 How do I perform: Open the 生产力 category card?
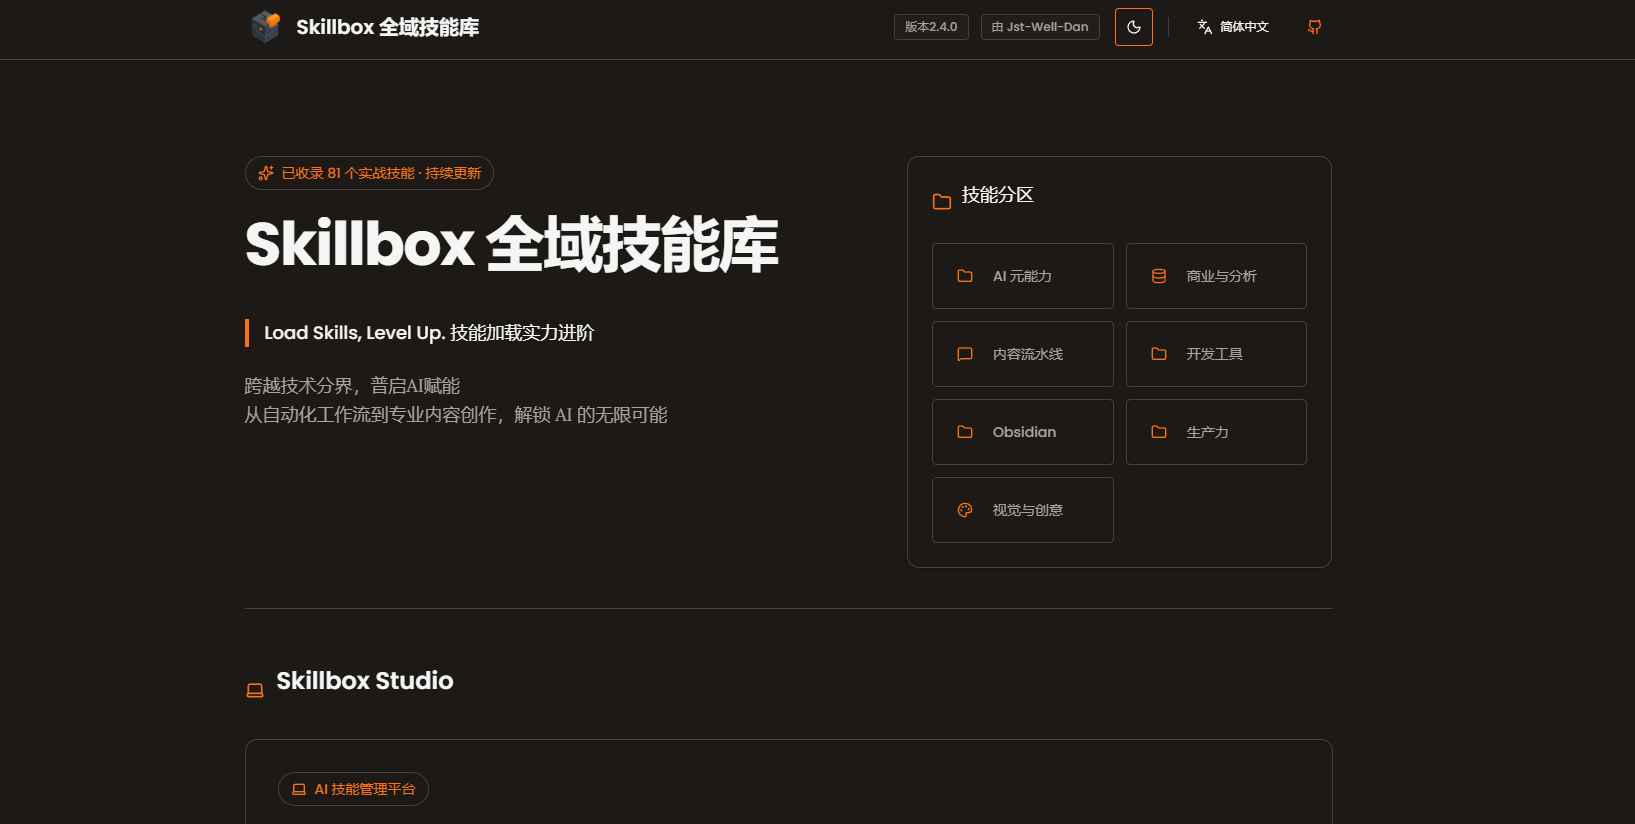coord(1216,432)
